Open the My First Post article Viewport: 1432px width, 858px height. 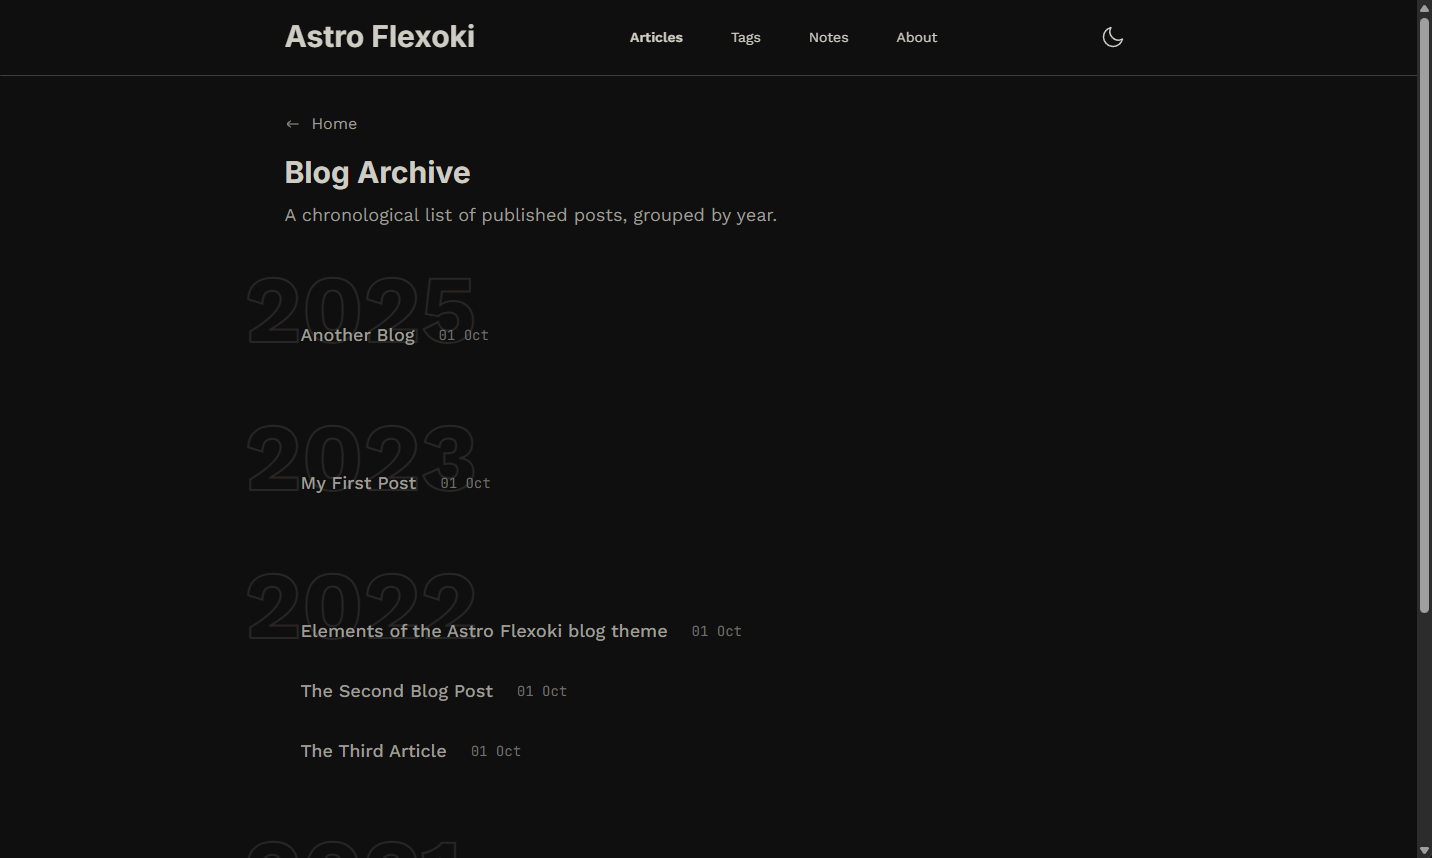tap(359, 483)
